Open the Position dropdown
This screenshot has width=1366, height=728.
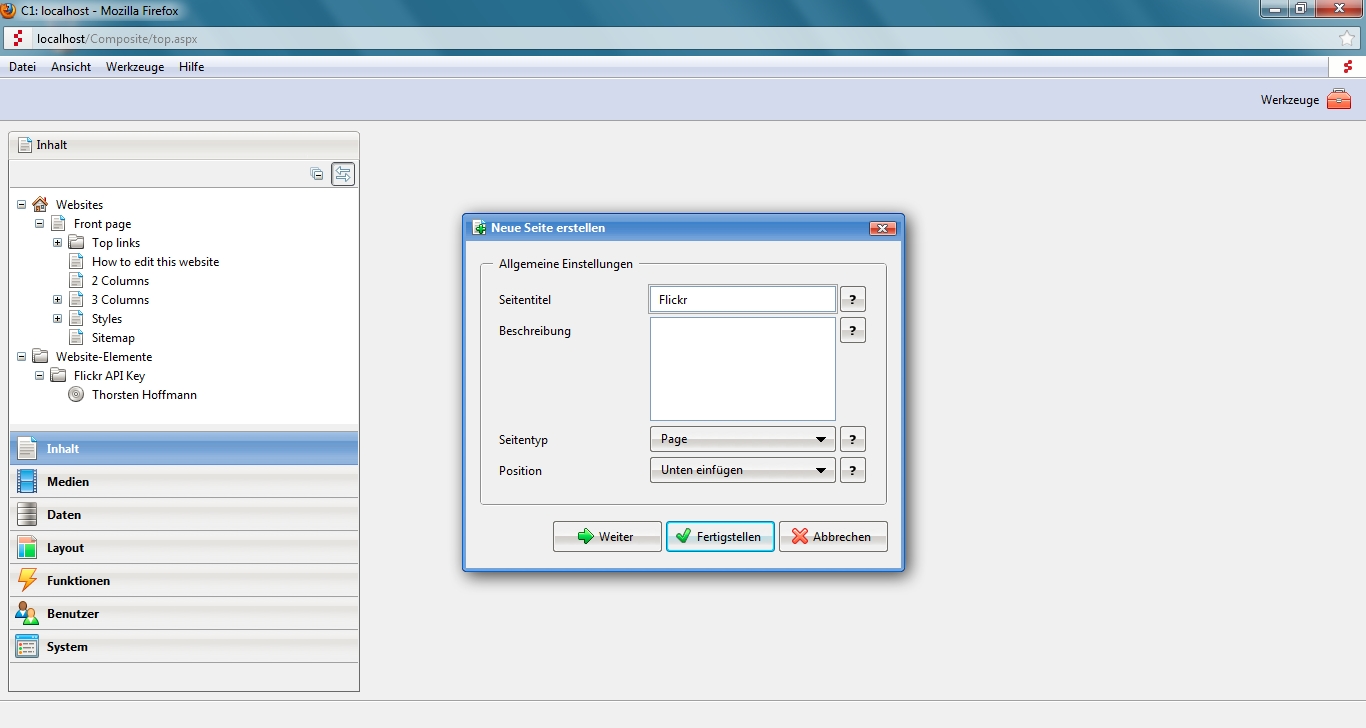(742, 470)
